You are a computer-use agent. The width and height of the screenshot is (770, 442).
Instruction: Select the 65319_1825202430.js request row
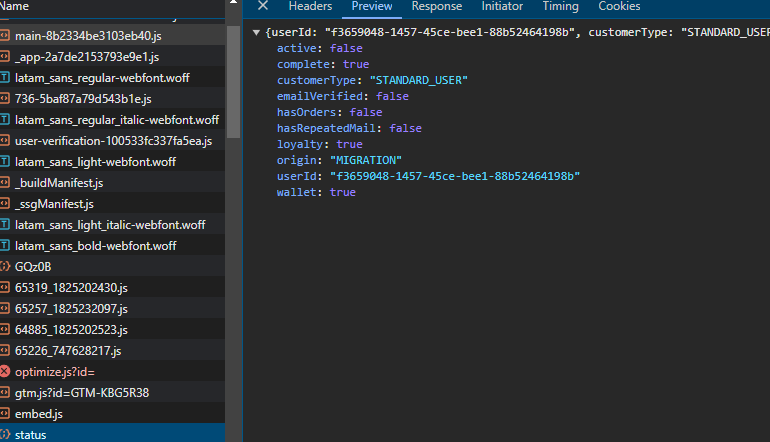pos(71,287)
